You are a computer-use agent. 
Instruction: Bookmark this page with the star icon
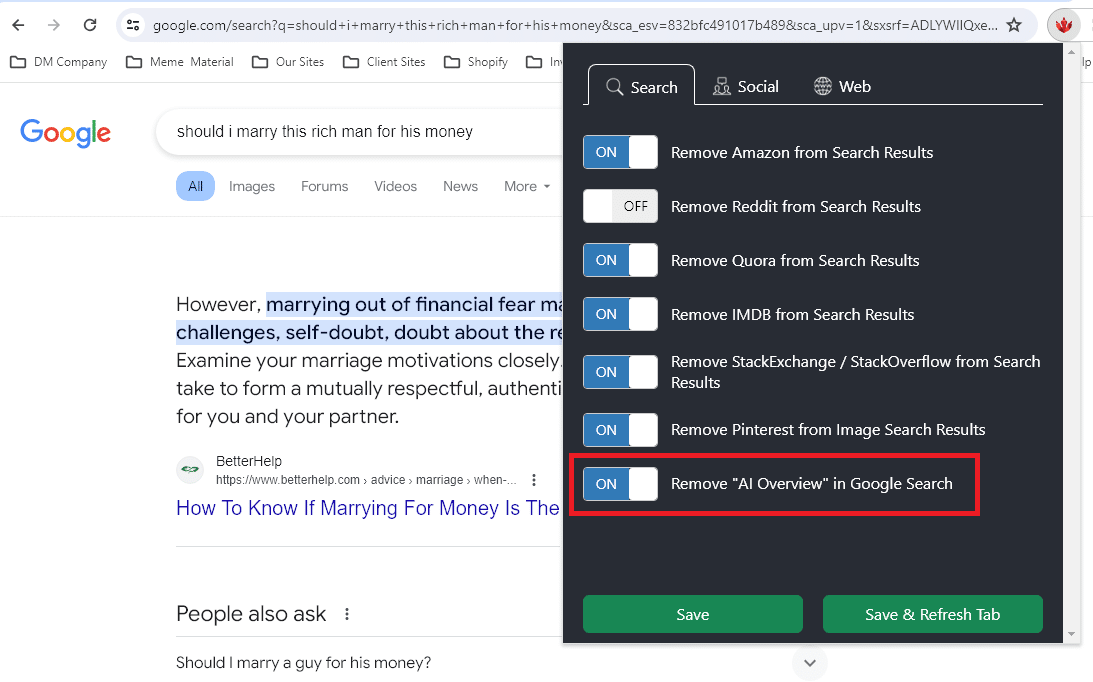[1014, 25]
